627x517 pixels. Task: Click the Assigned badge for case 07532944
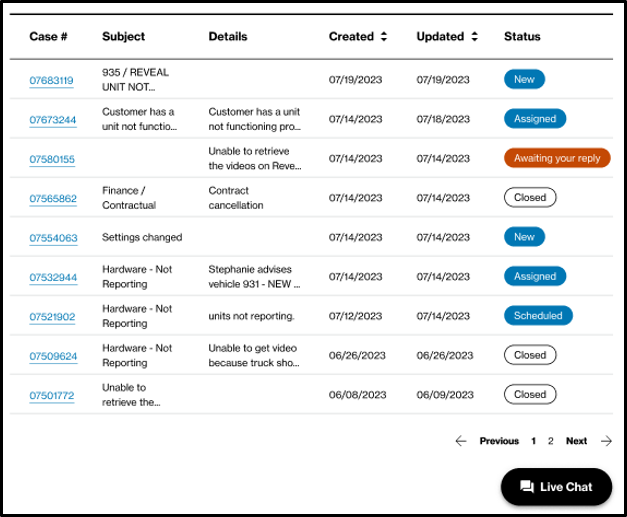535,276
